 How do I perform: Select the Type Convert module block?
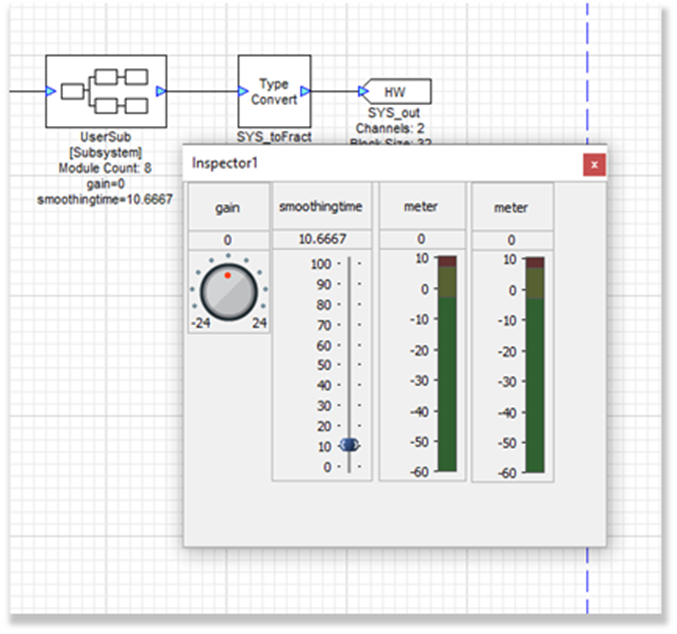coord(273,91)
